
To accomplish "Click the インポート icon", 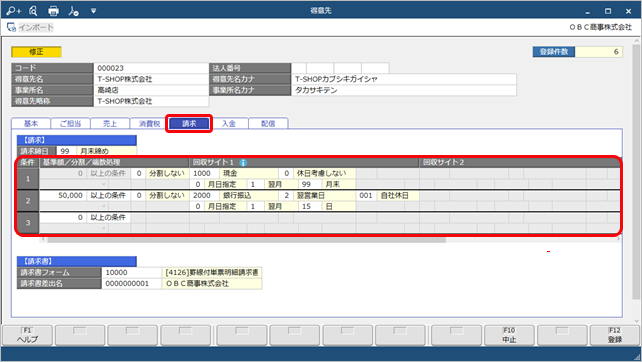I will coord(11,27).
